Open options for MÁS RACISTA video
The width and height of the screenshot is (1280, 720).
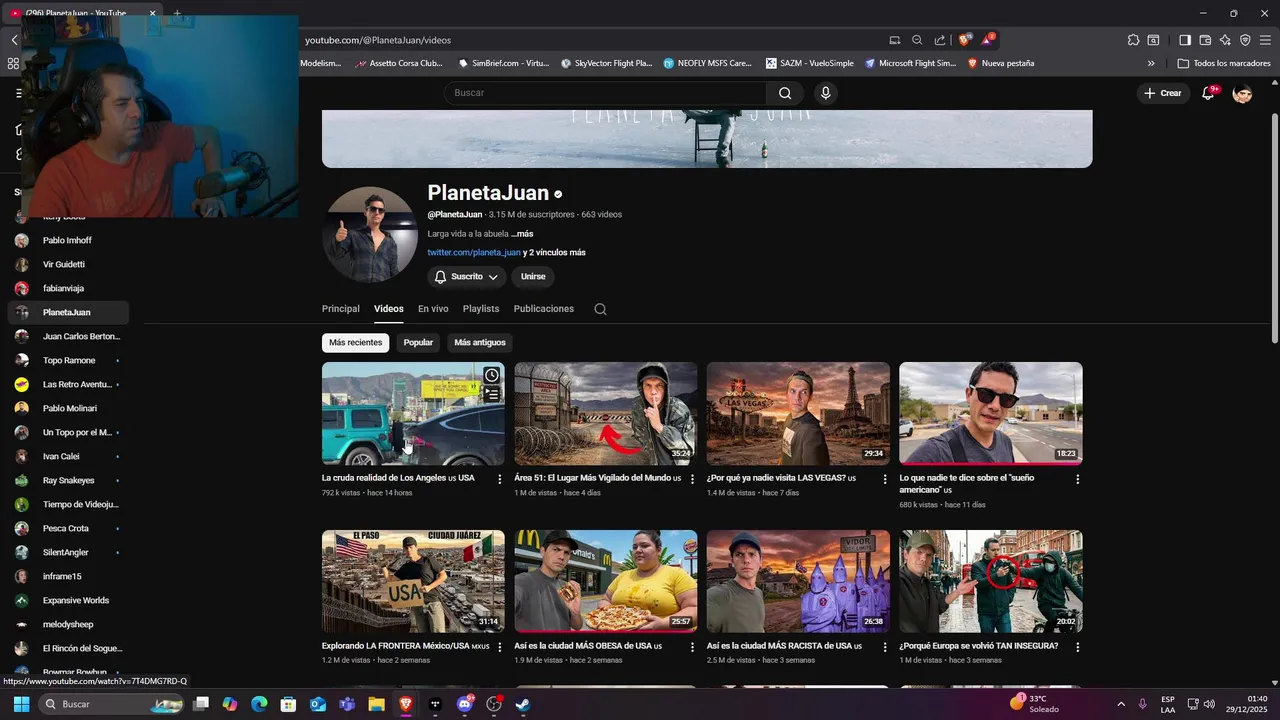[884, 647]
